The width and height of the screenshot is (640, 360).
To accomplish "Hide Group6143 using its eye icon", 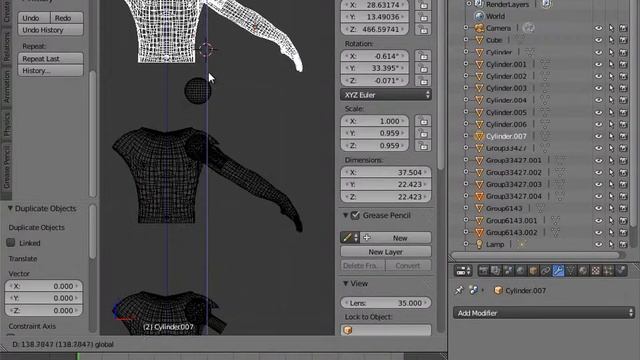I will point(598,208).
